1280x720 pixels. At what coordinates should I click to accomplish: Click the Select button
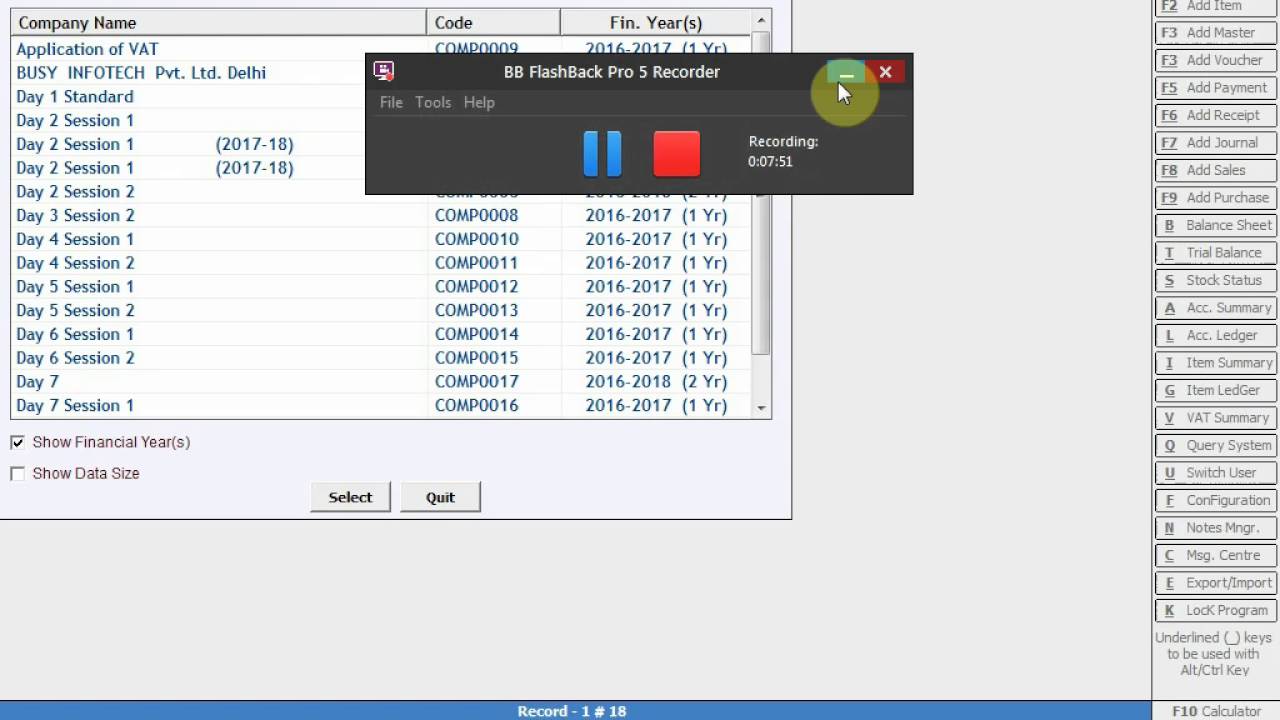click(350, 497)
